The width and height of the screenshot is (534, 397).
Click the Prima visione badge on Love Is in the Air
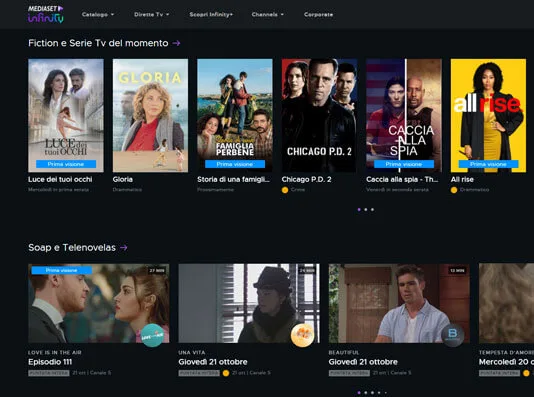pos(62,270)
